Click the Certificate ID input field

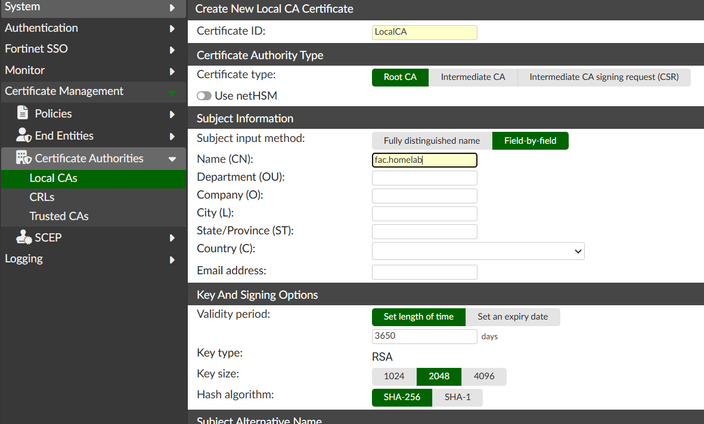(424, 32)
